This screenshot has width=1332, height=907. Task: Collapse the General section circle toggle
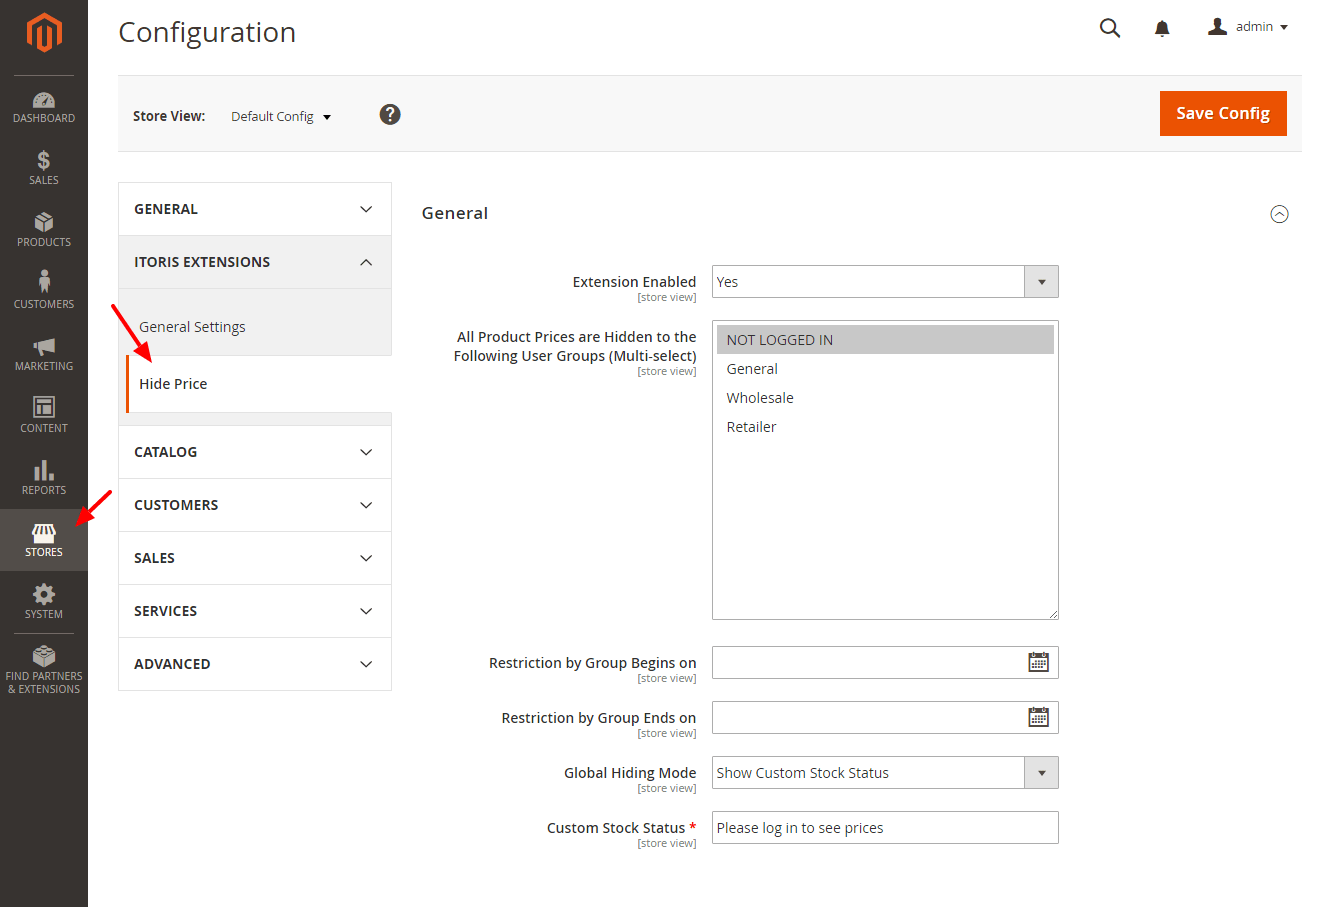1279,214
